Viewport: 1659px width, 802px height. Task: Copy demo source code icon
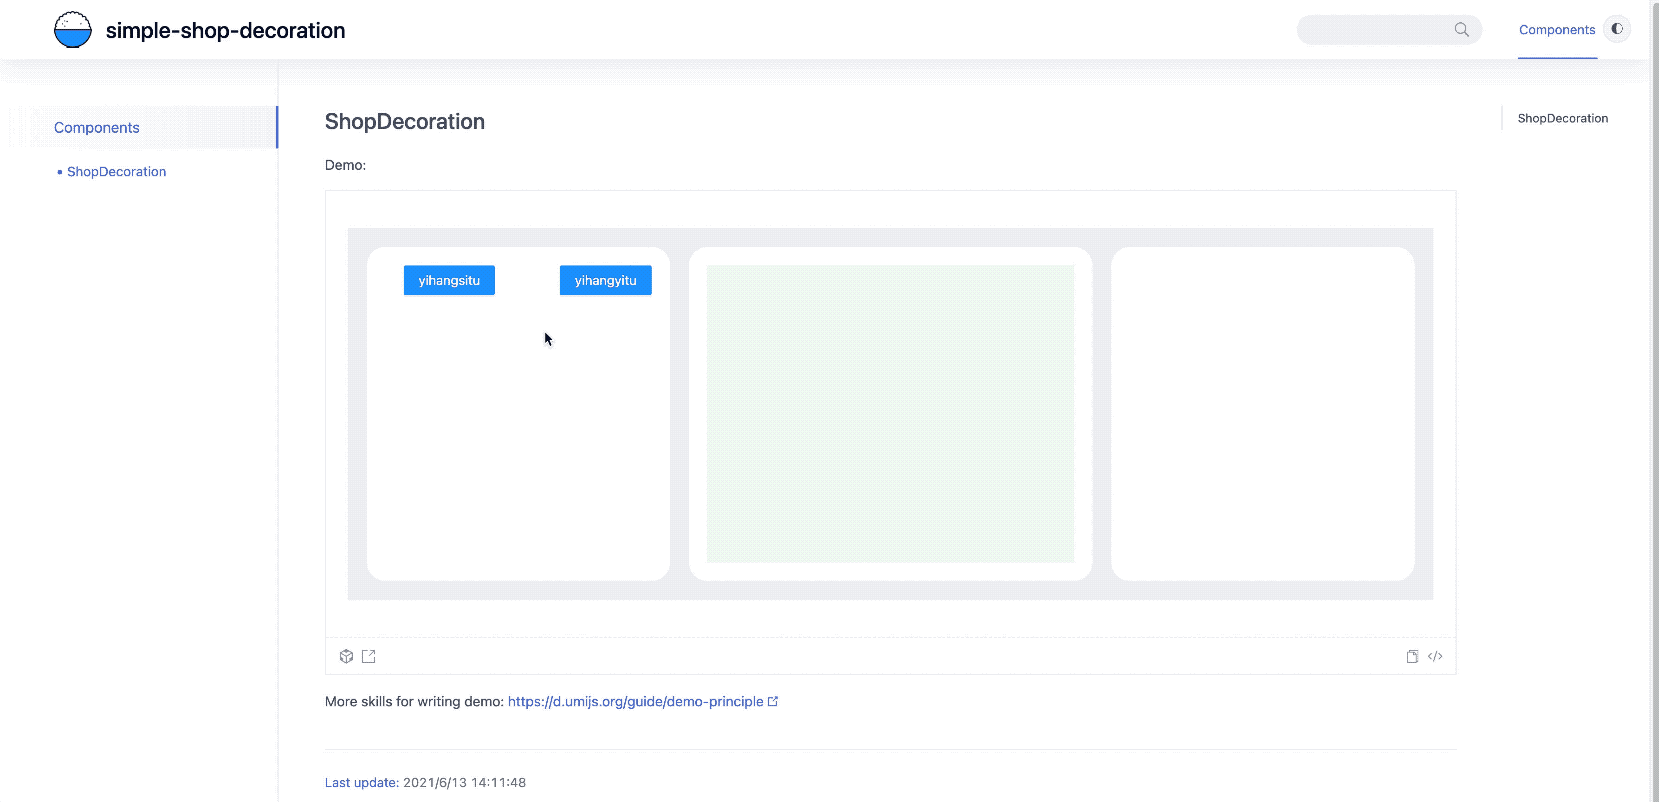pos(1412,656)
